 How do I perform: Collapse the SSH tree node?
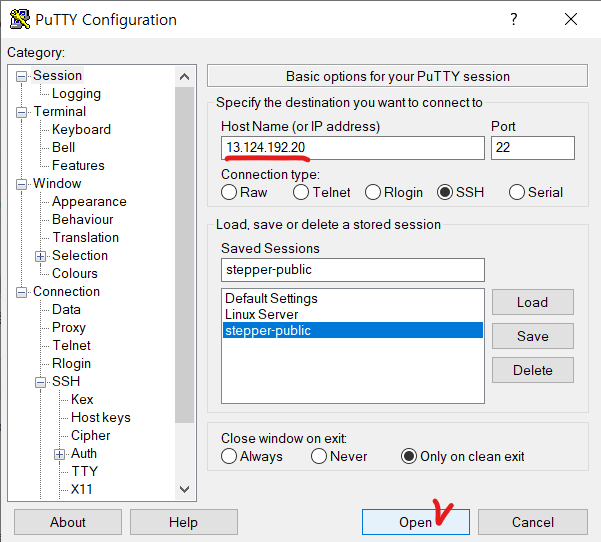(40, 382)
